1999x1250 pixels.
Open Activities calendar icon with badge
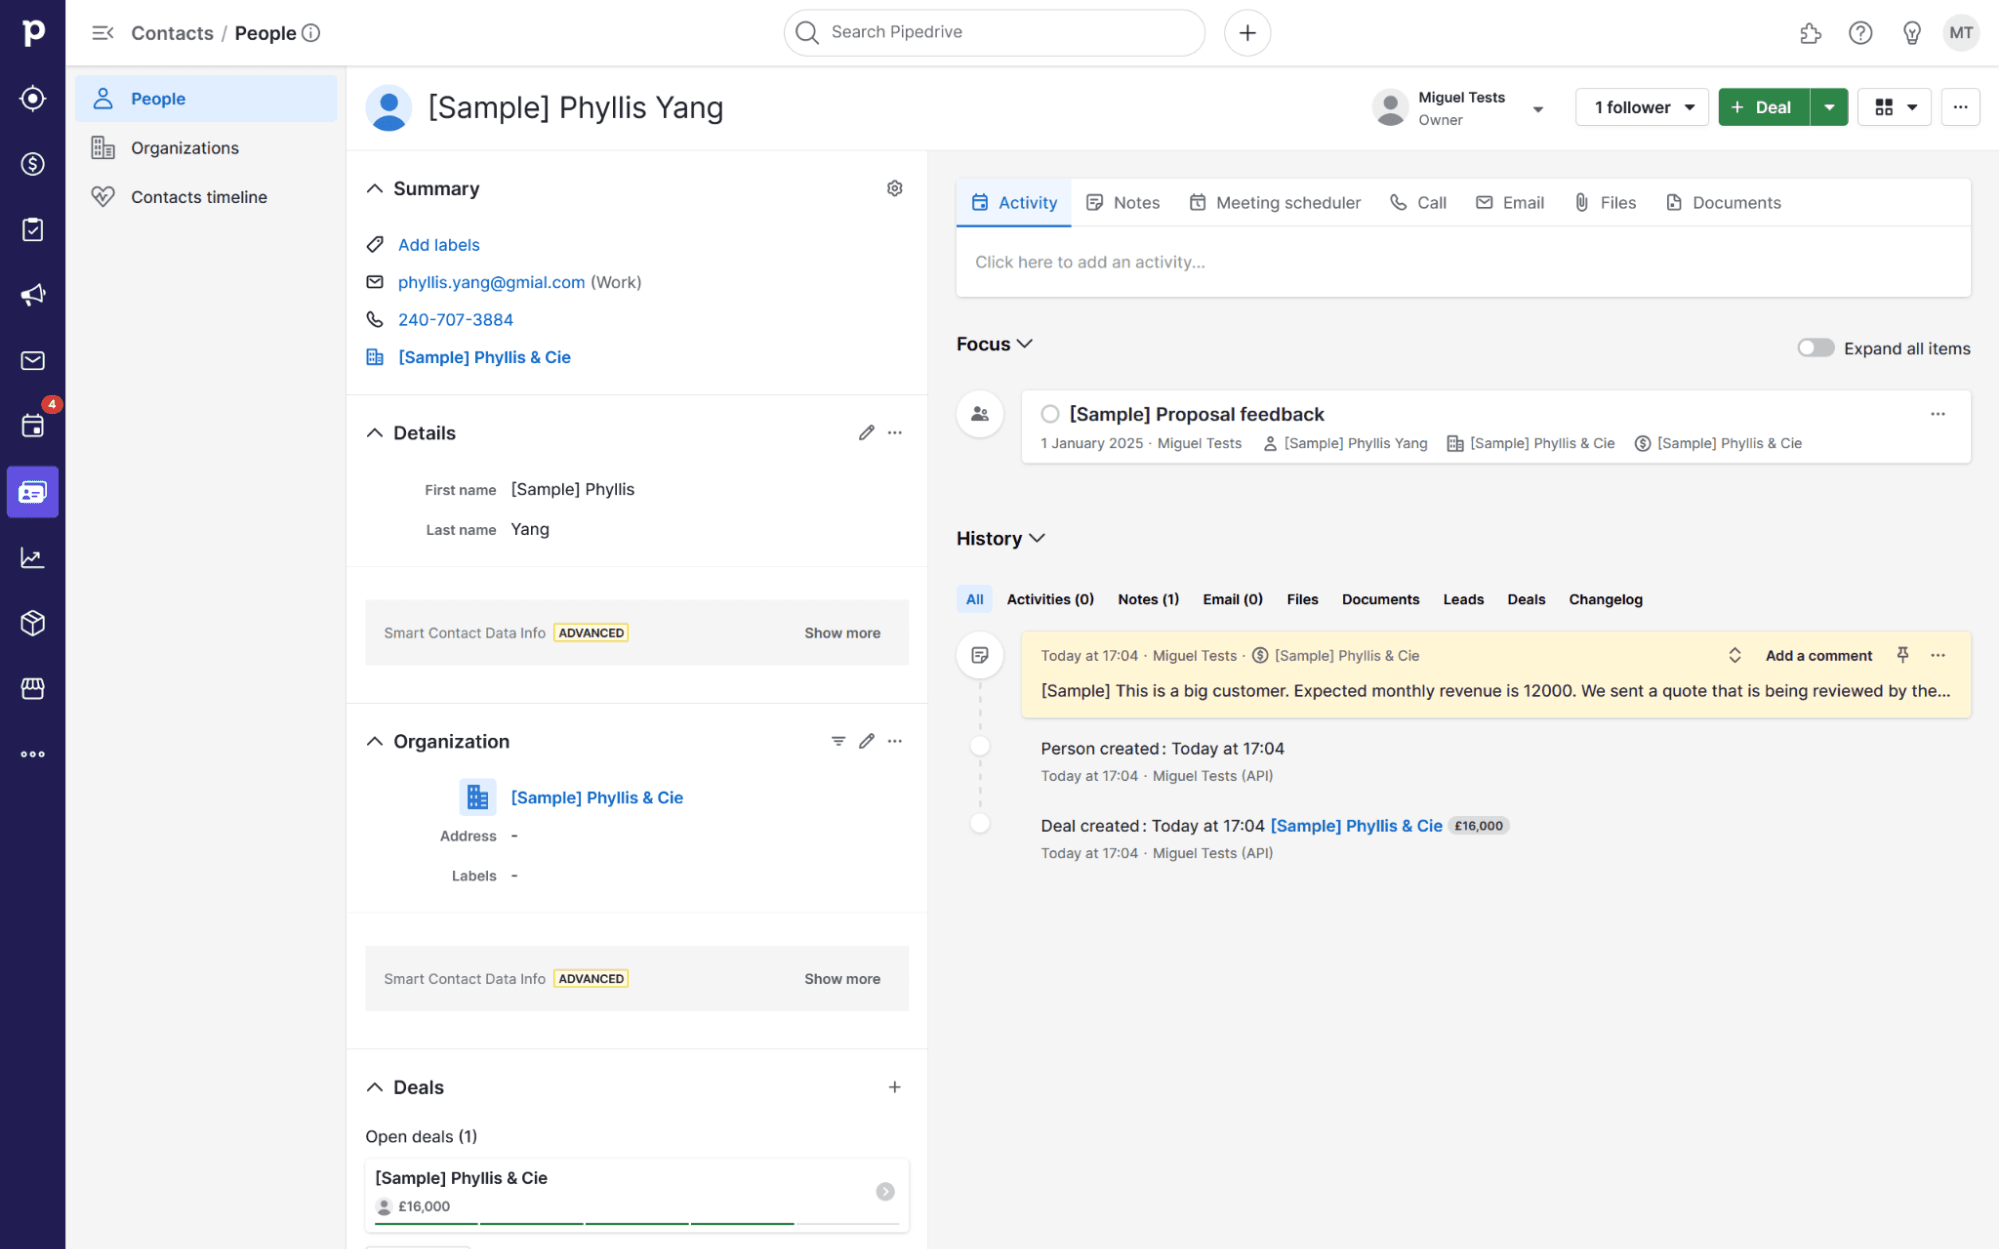[x=33, y=426]
